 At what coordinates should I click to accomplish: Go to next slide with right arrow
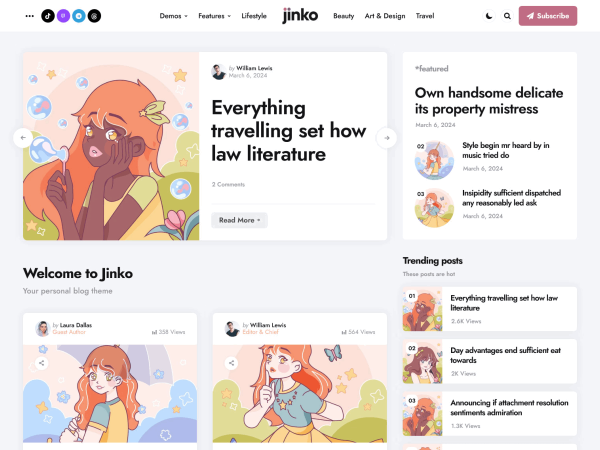(386, 138)
